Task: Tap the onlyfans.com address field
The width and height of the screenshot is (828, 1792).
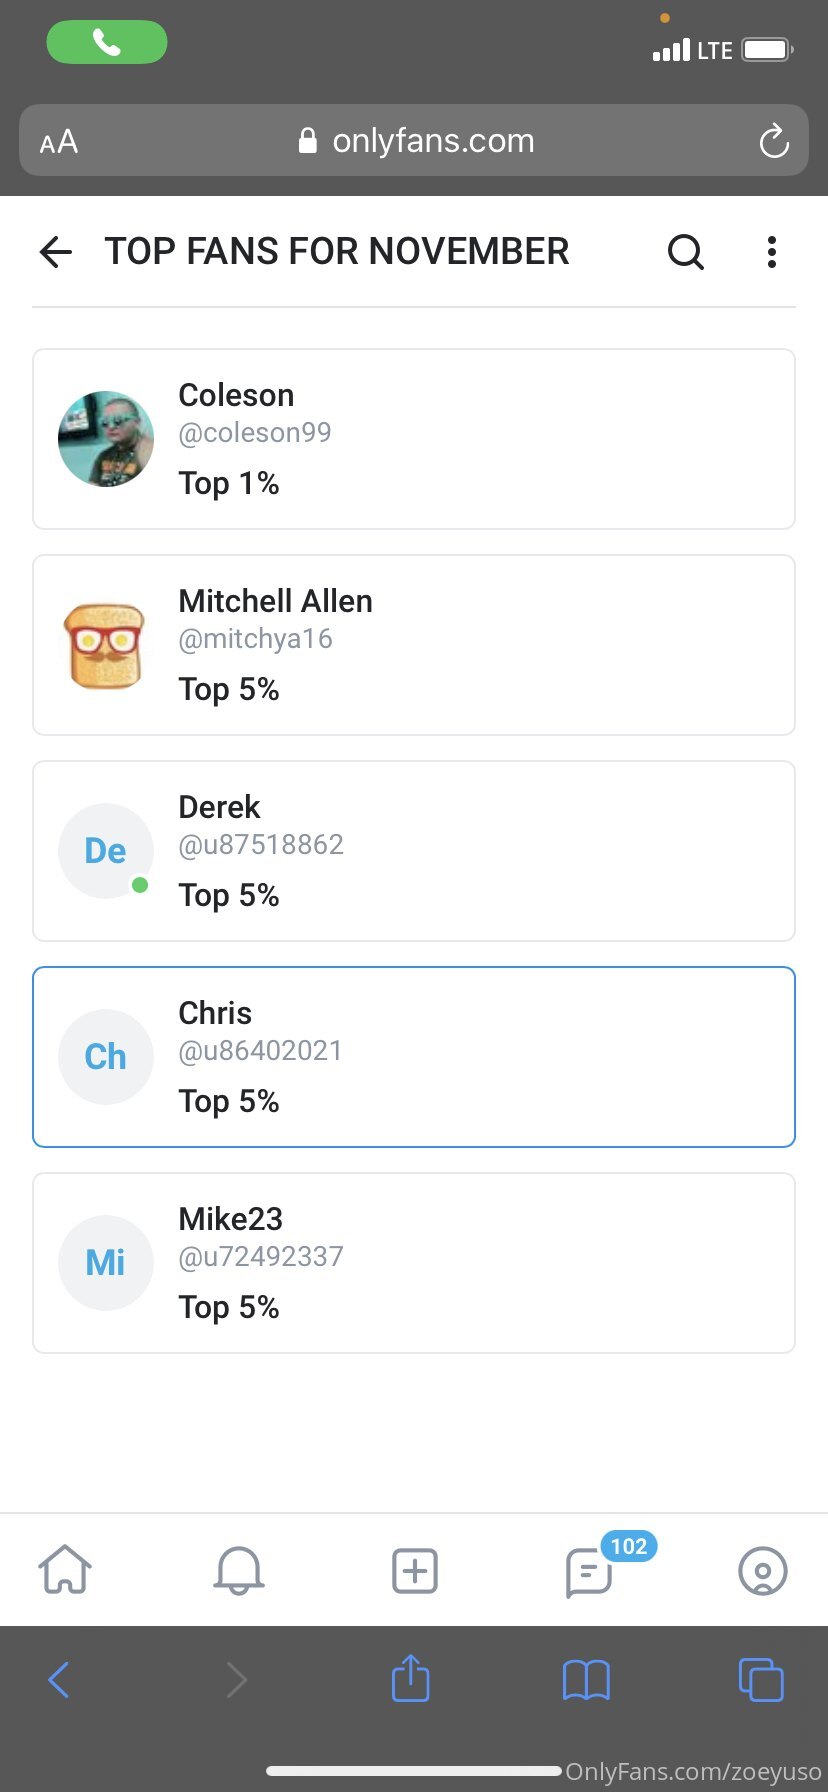Action: click(414, 140)
